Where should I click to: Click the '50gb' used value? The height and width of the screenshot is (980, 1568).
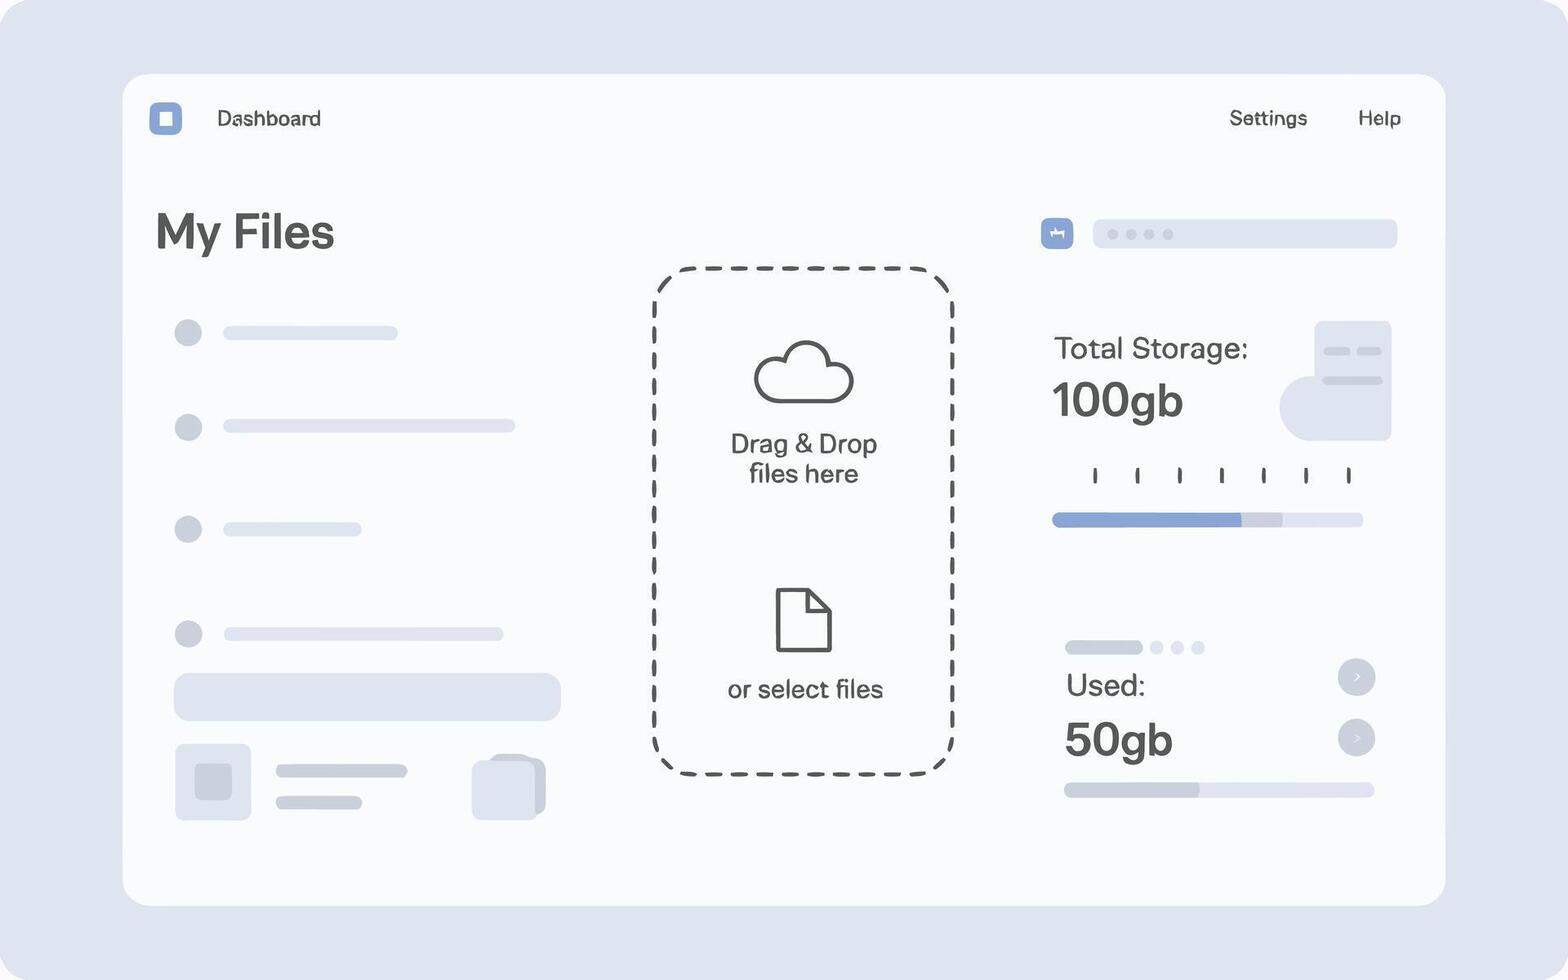(x=1118, y=740)
